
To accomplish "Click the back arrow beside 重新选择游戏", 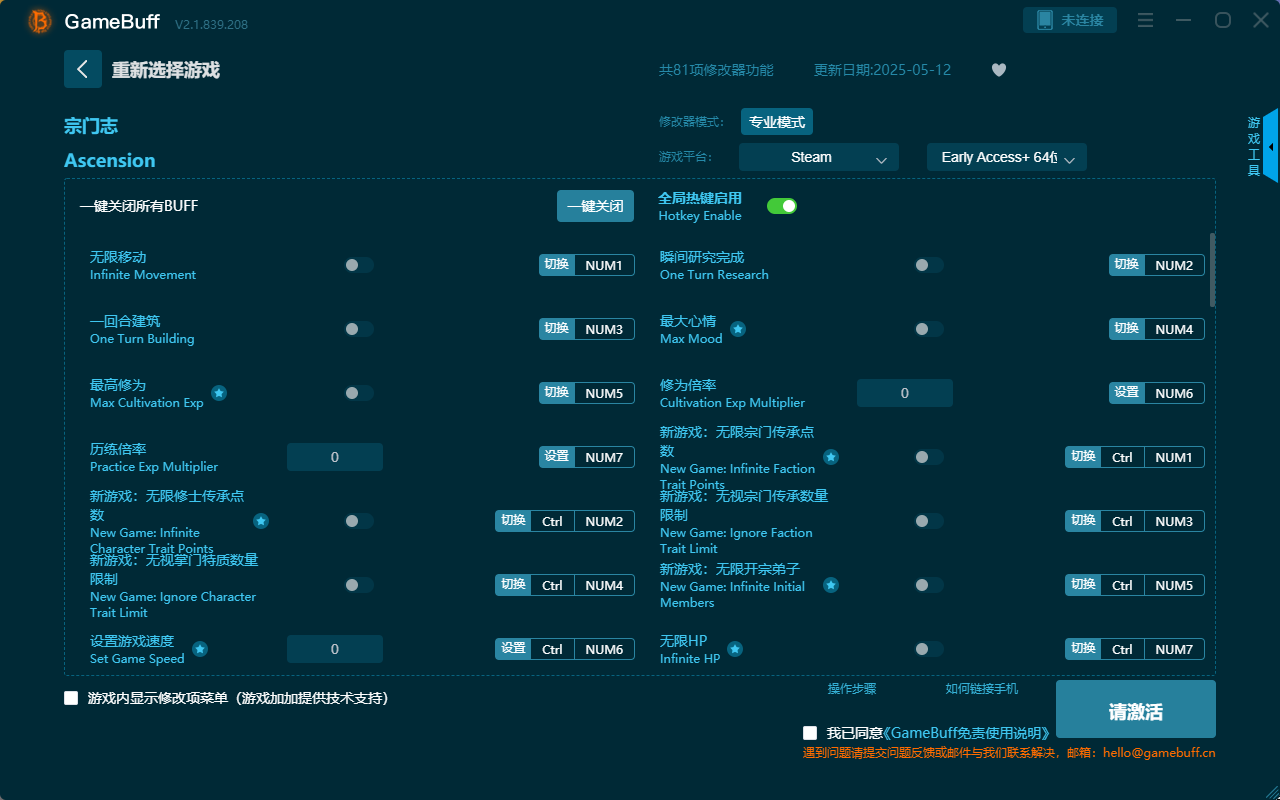I will (x=83, y=68).
